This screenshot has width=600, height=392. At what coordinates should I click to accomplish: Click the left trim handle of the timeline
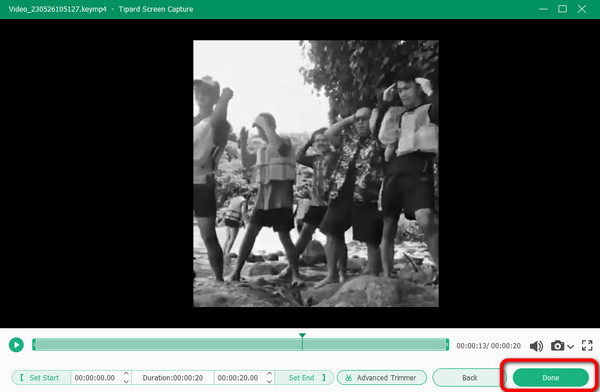34,345
